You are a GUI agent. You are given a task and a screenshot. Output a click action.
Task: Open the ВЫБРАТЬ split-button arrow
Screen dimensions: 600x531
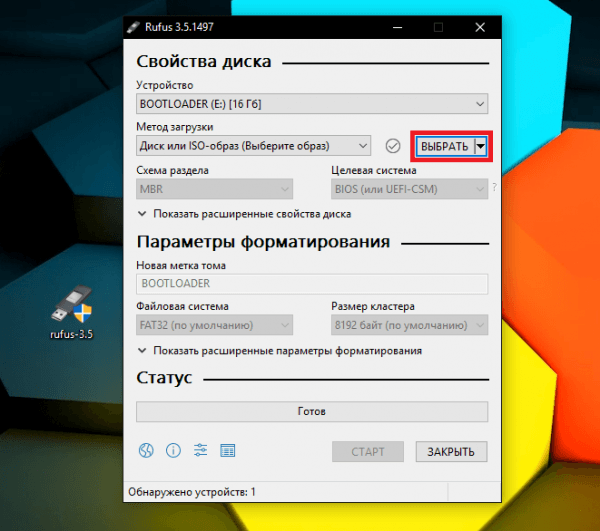[480, 146]
